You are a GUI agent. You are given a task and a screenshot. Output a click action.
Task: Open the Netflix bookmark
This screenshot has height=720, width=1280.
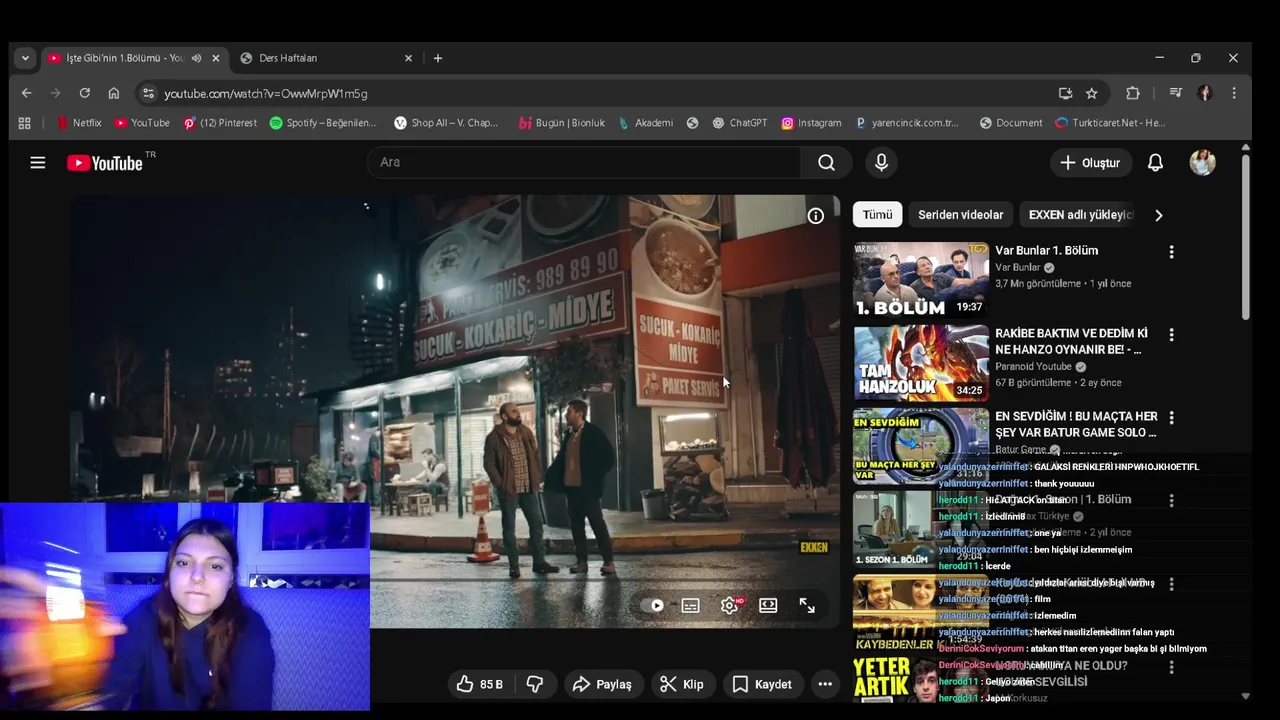click(x=79, y=123)
